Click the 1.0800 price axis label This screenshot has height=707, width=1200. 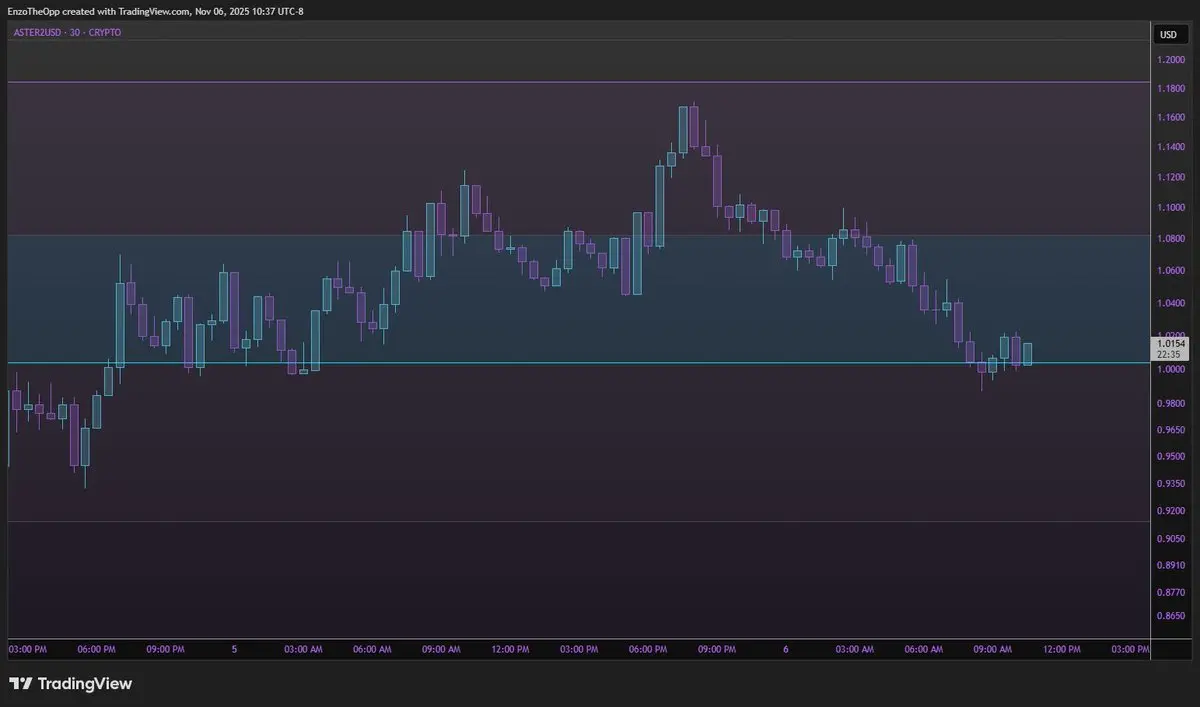coord(1171,240)
